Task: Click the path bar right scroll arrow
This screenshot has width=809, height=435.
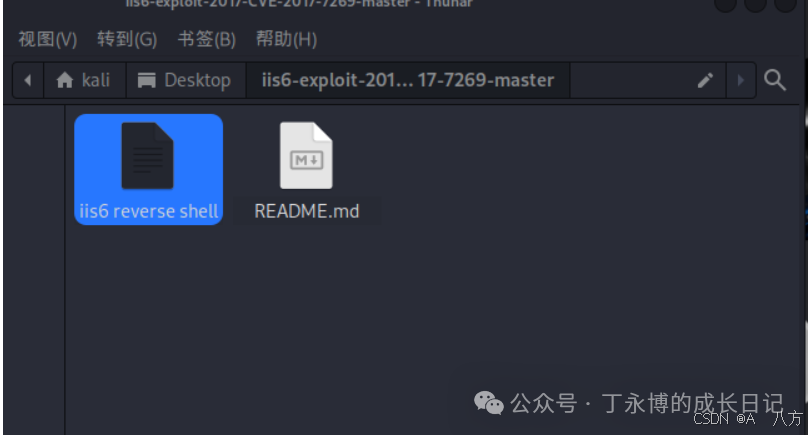Action: click(741, 80)
